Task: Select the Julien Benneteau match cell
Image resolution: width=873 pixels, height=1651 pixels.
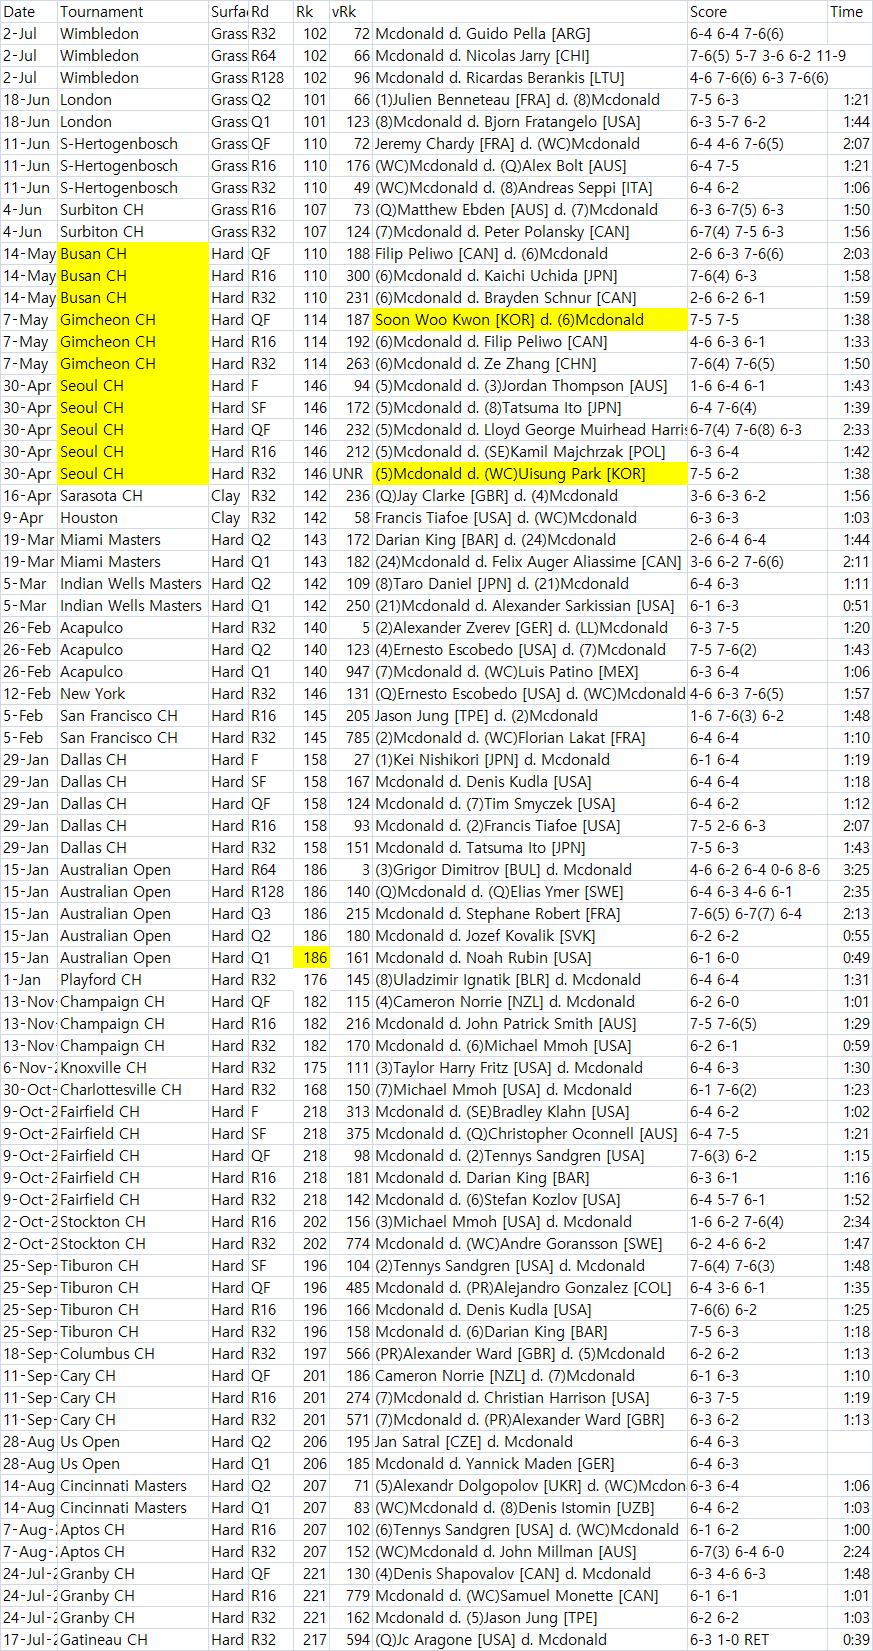Action: click(530, 99)
